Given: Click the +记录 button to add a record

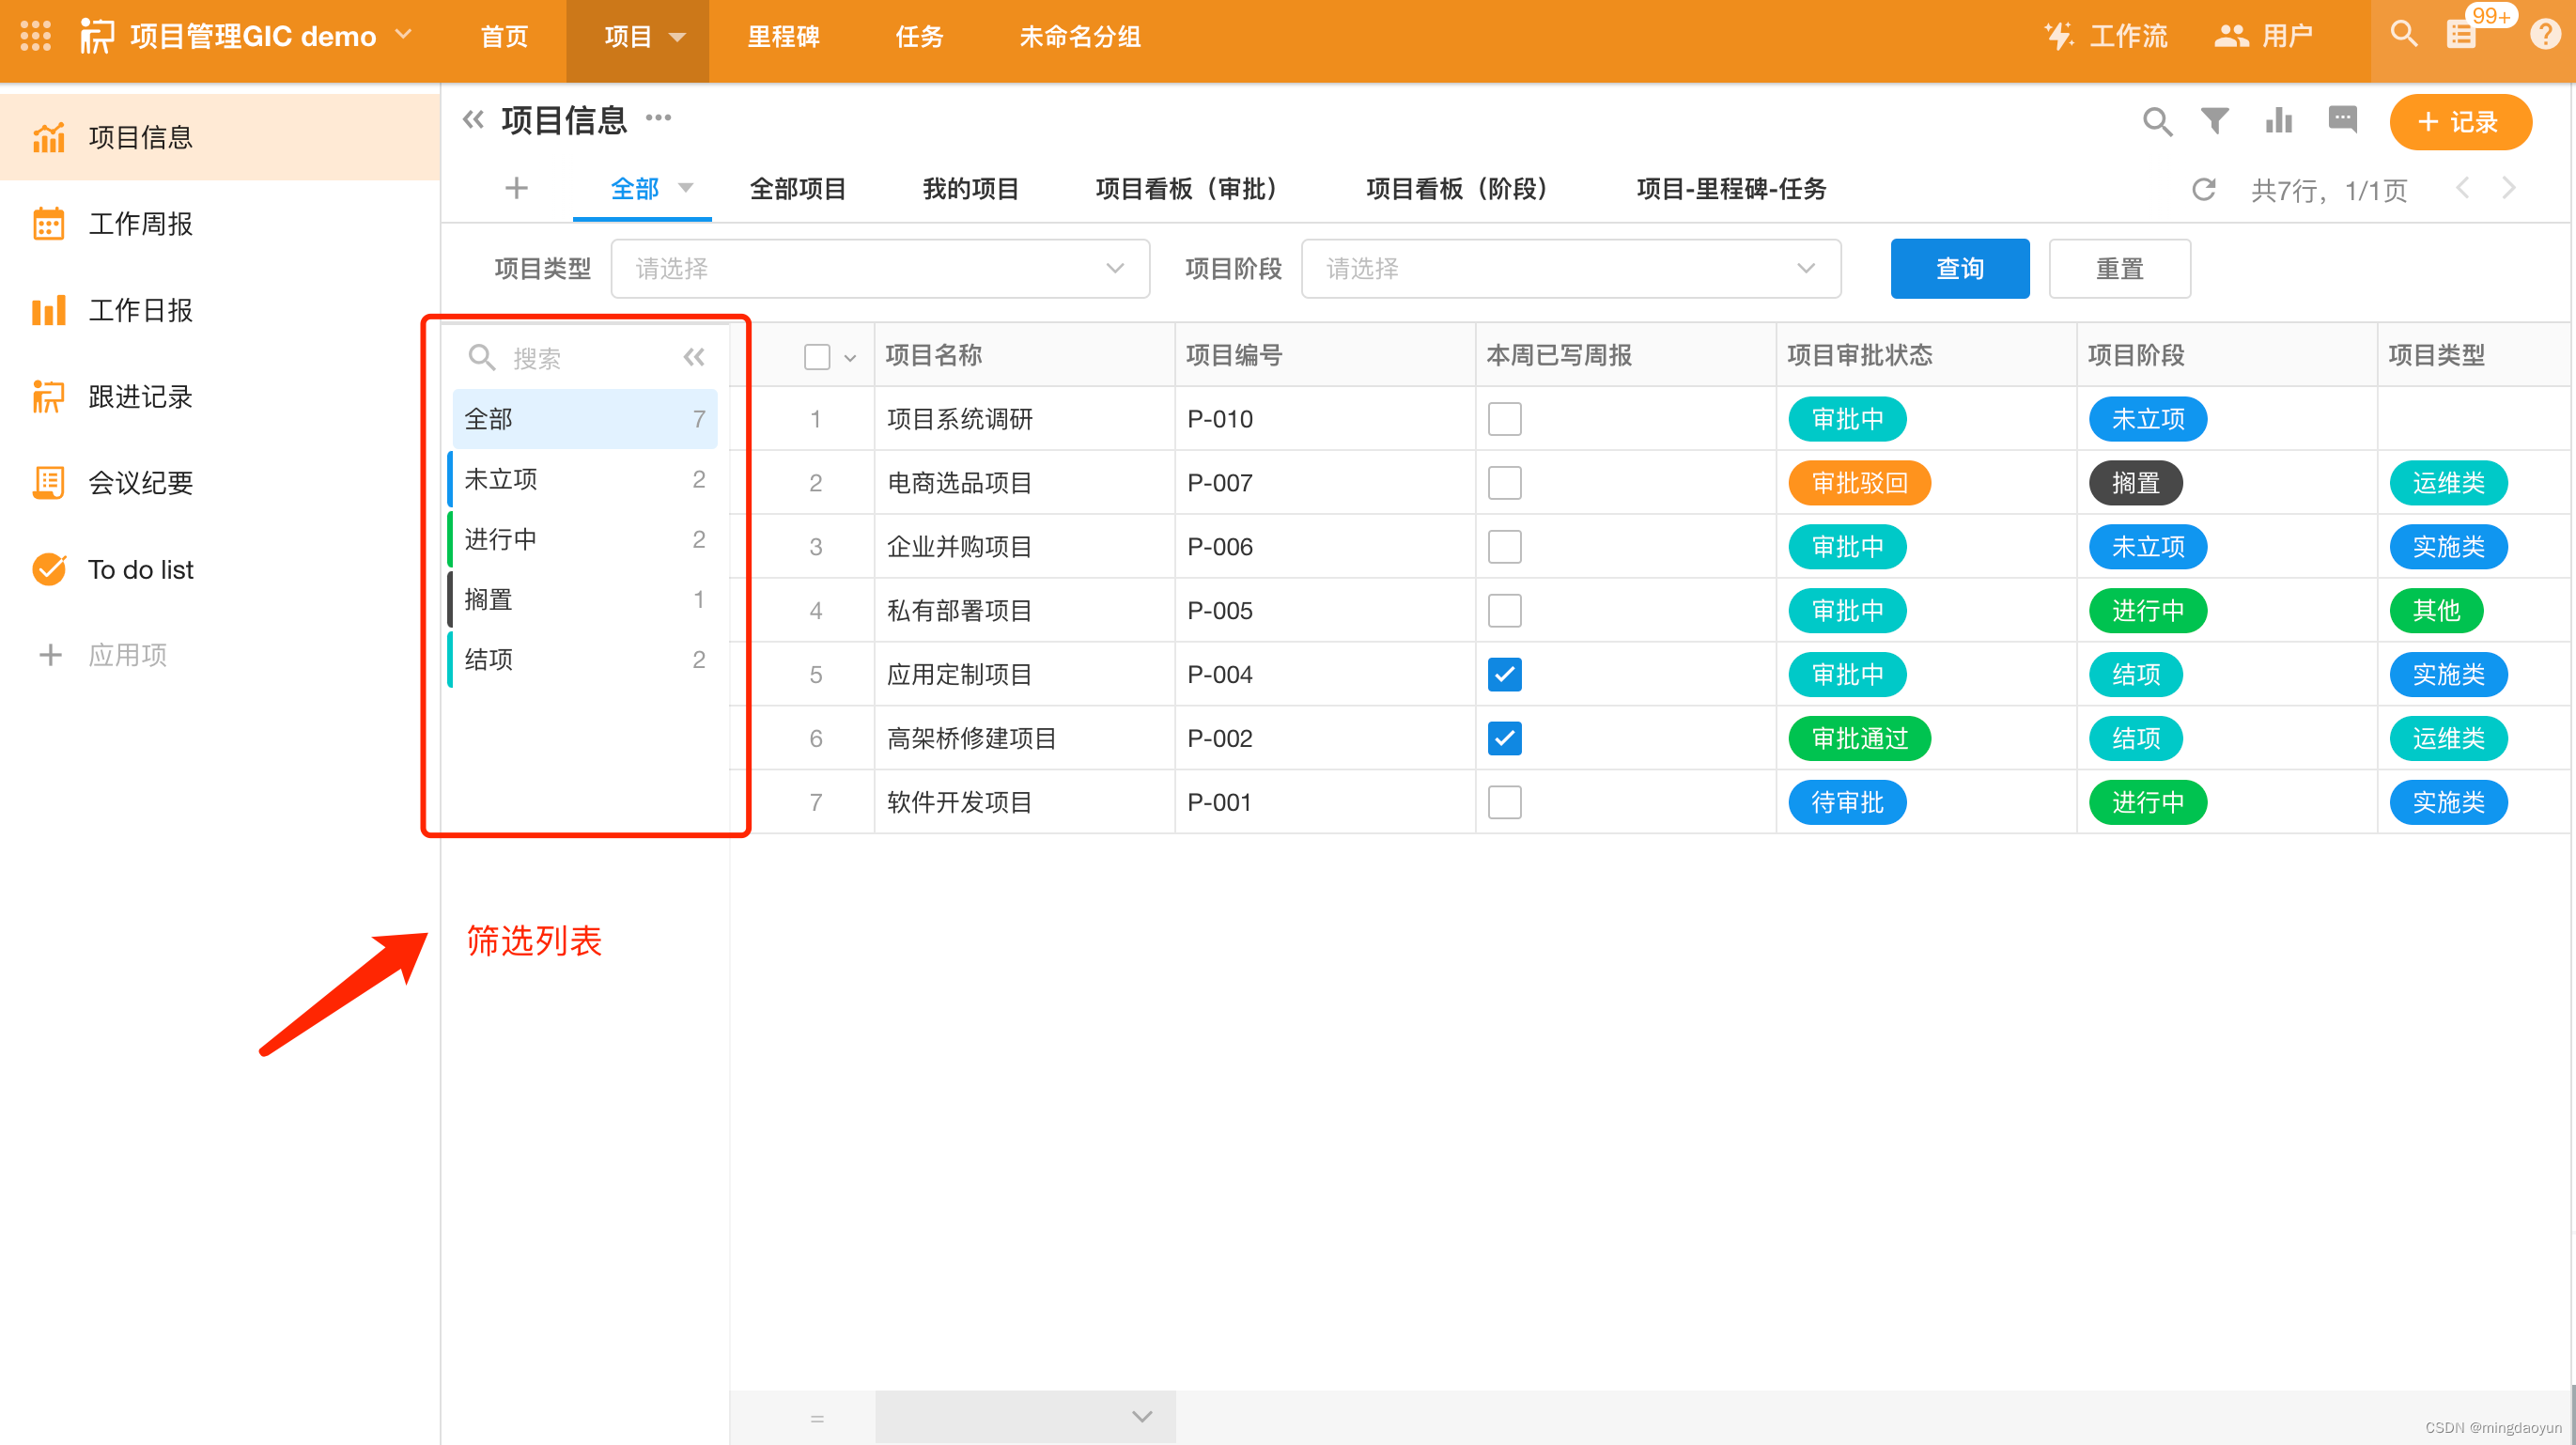Looking at the screenshot, I should point(2460,122).
